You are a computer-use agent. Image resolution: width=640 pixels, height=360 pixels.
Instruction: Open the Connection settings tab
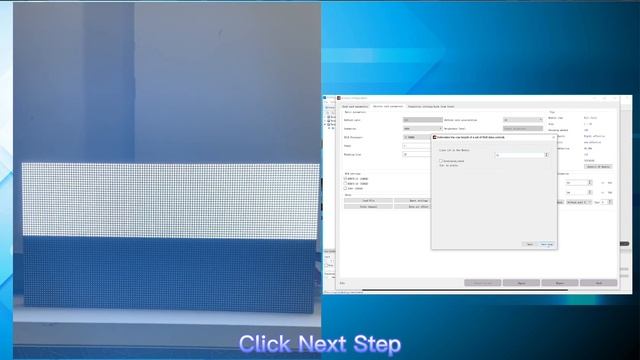tap(431, 107)
